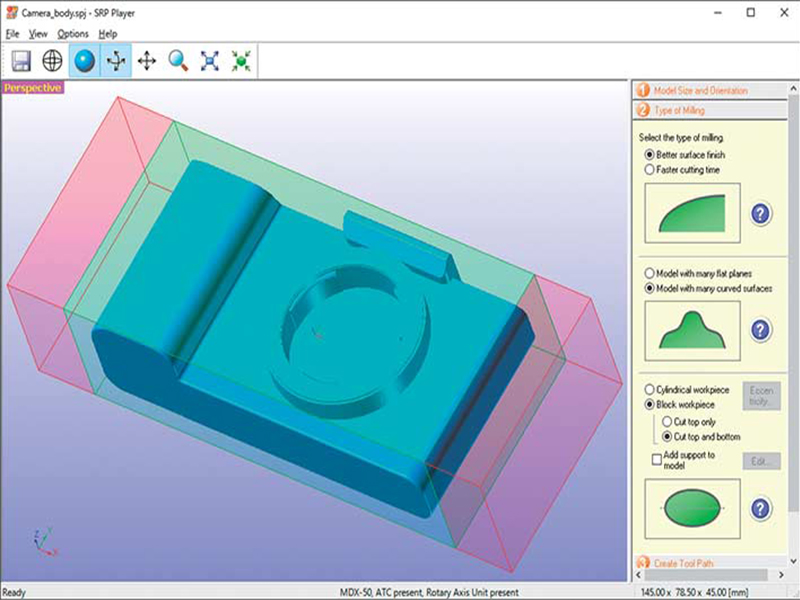The width and height of the screenshot is (800, 600).
Task: Select the pan move arrows tool
Action: (x=147, y=61)
